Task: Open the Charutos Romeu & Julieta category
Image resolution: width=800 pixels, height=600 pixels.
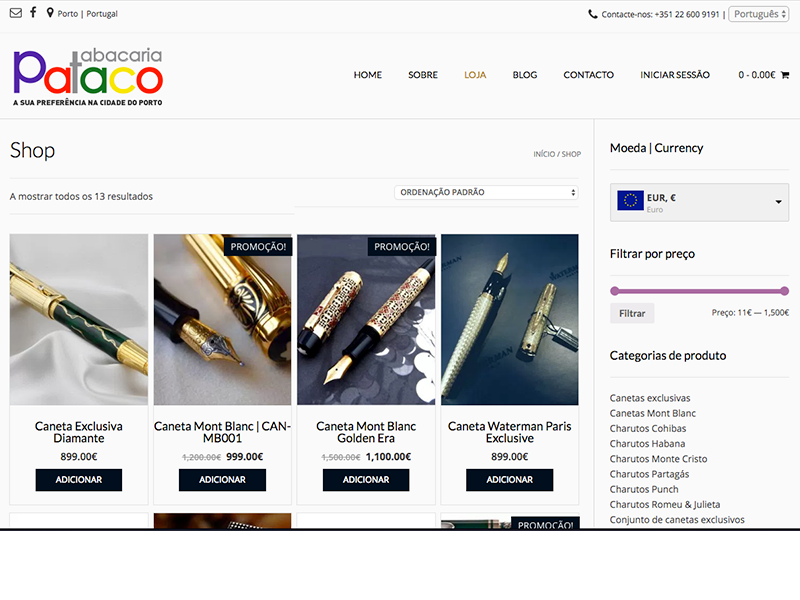Action: tap(665, 505)
